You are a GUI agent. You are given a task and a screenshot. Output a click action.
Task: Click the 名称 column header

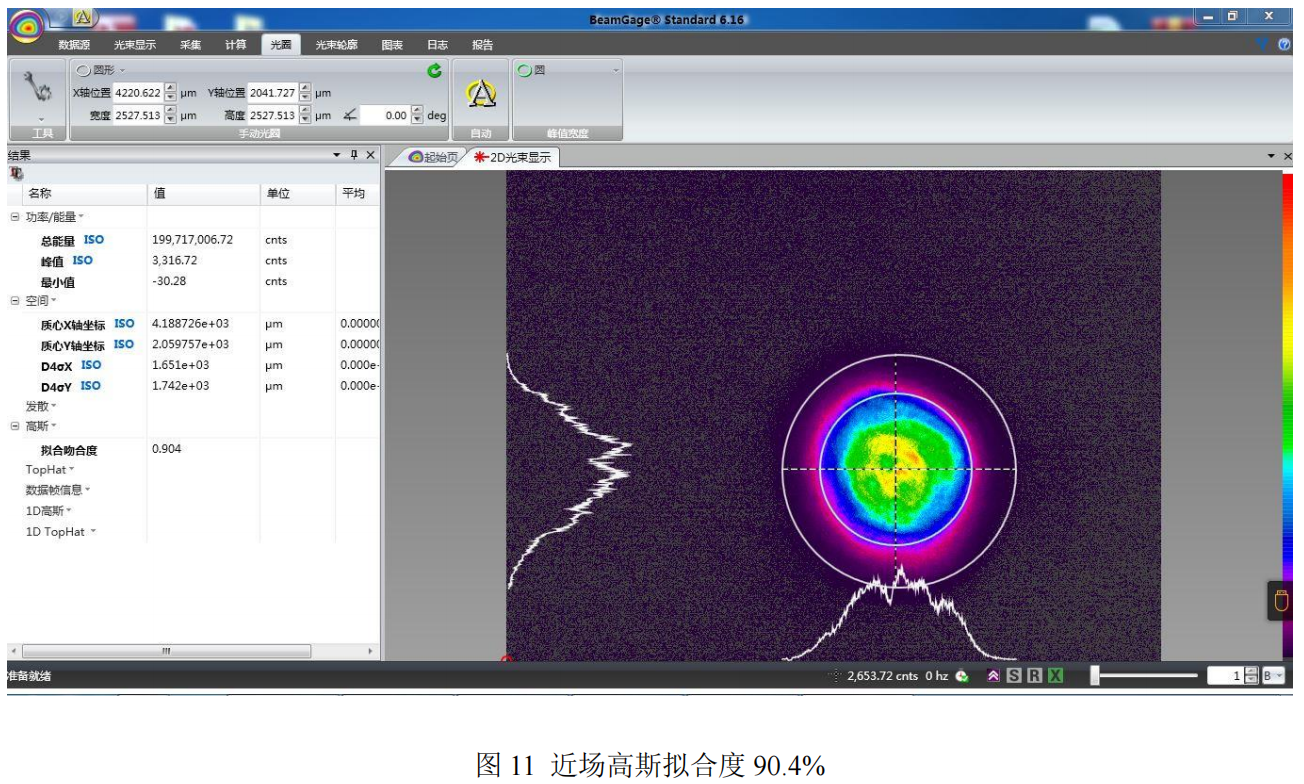point(40,193)
